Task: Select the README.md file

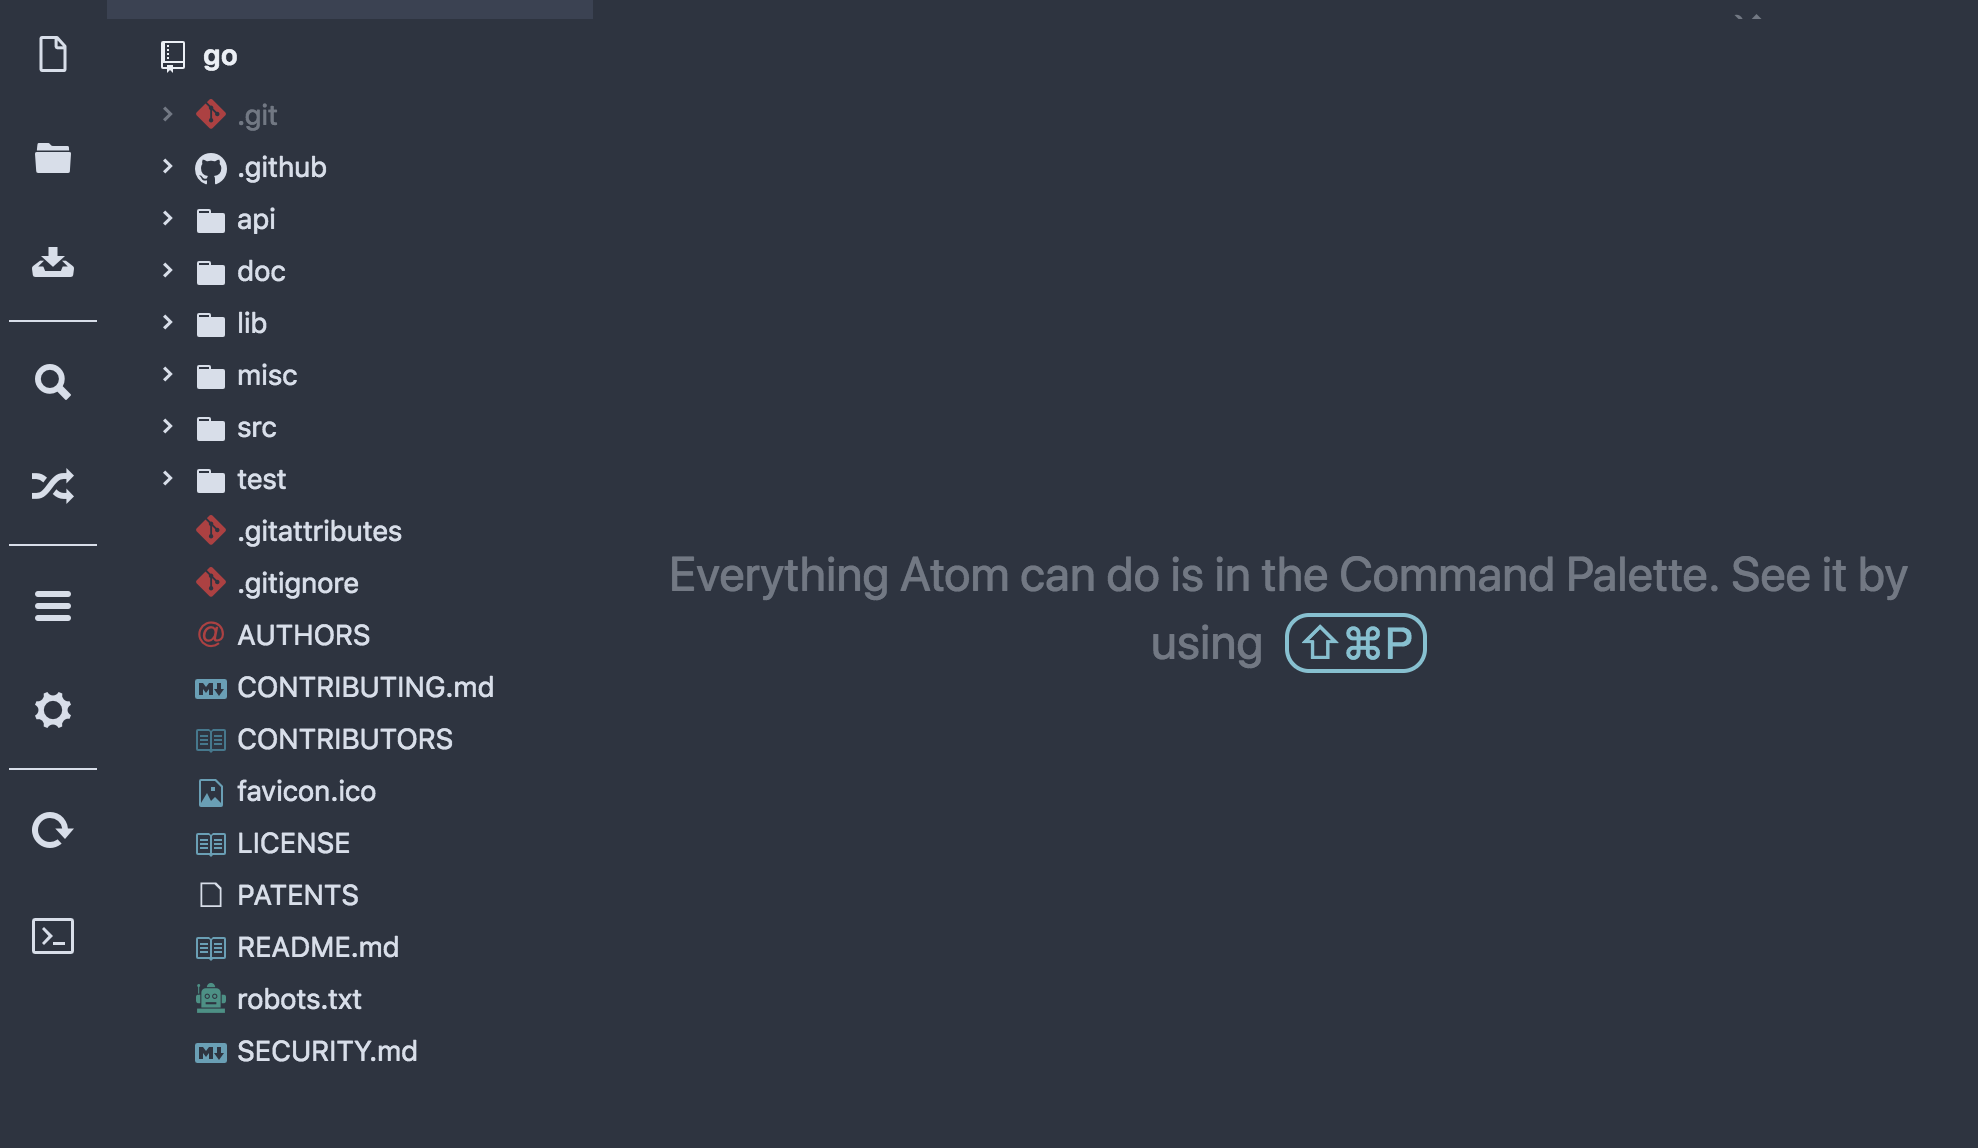Action: click(316, 947)
